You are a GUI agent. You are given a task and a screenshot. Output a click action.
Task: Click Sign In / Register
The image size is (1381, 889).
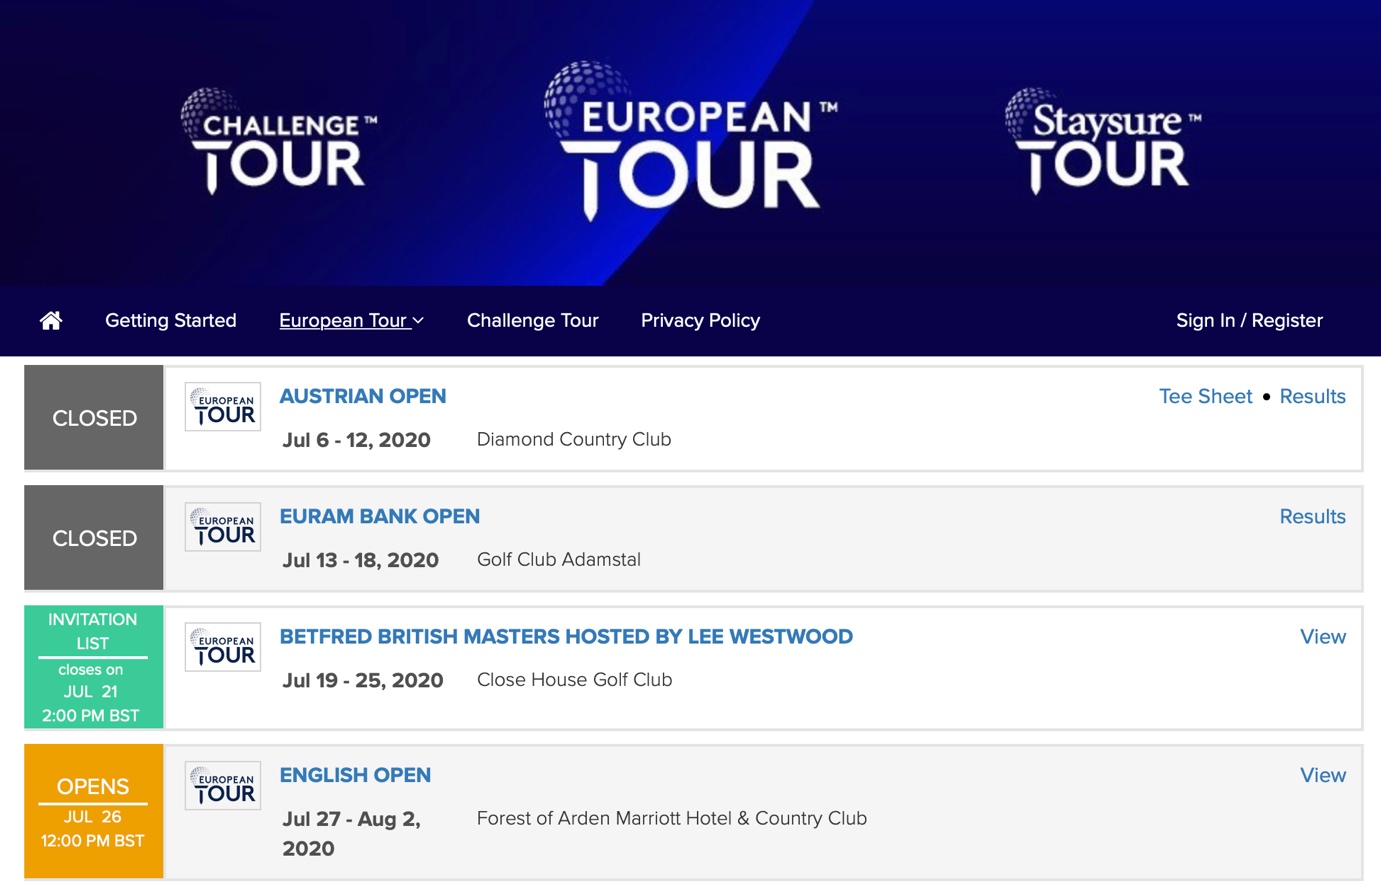pos(1249,320)
